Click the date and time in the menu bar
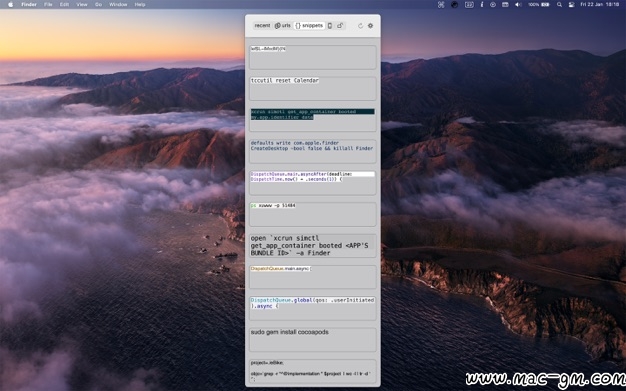The width and height of the screenshot is (626, 391). click(x=600, y=4)
